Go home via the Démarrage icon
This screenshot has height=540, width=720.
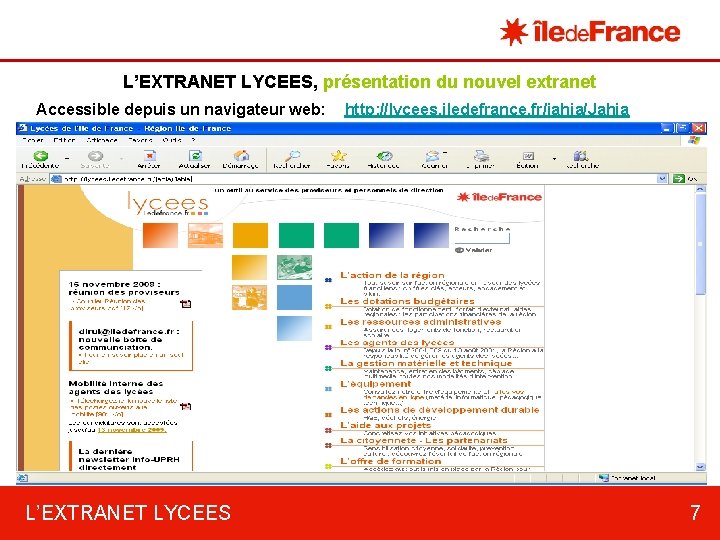coord(241,156)
